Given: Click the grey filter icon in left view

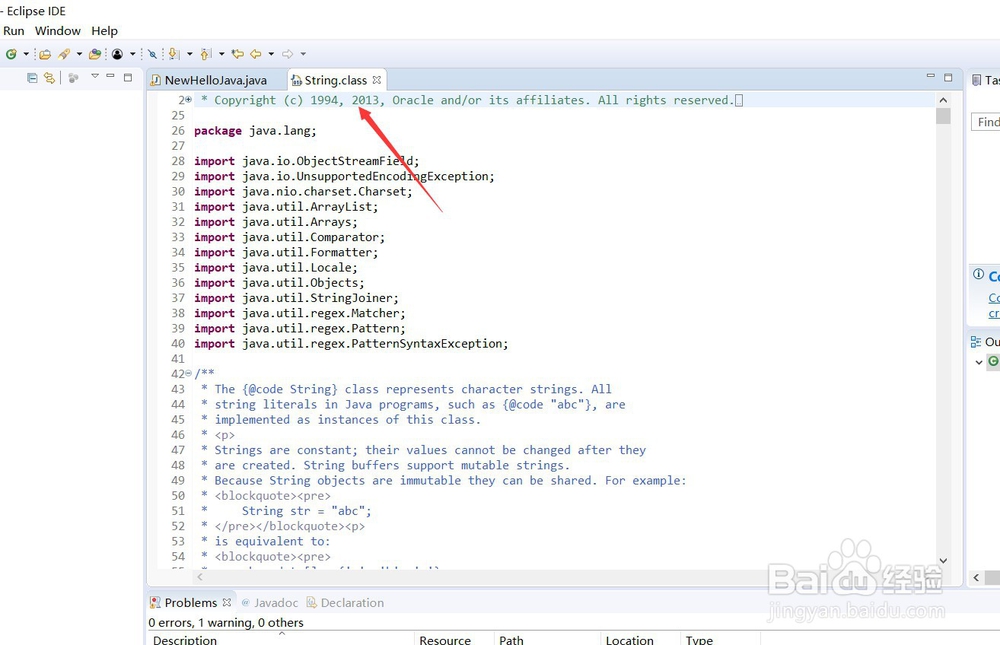Looking at the screenshot, I should click(73, 78).
